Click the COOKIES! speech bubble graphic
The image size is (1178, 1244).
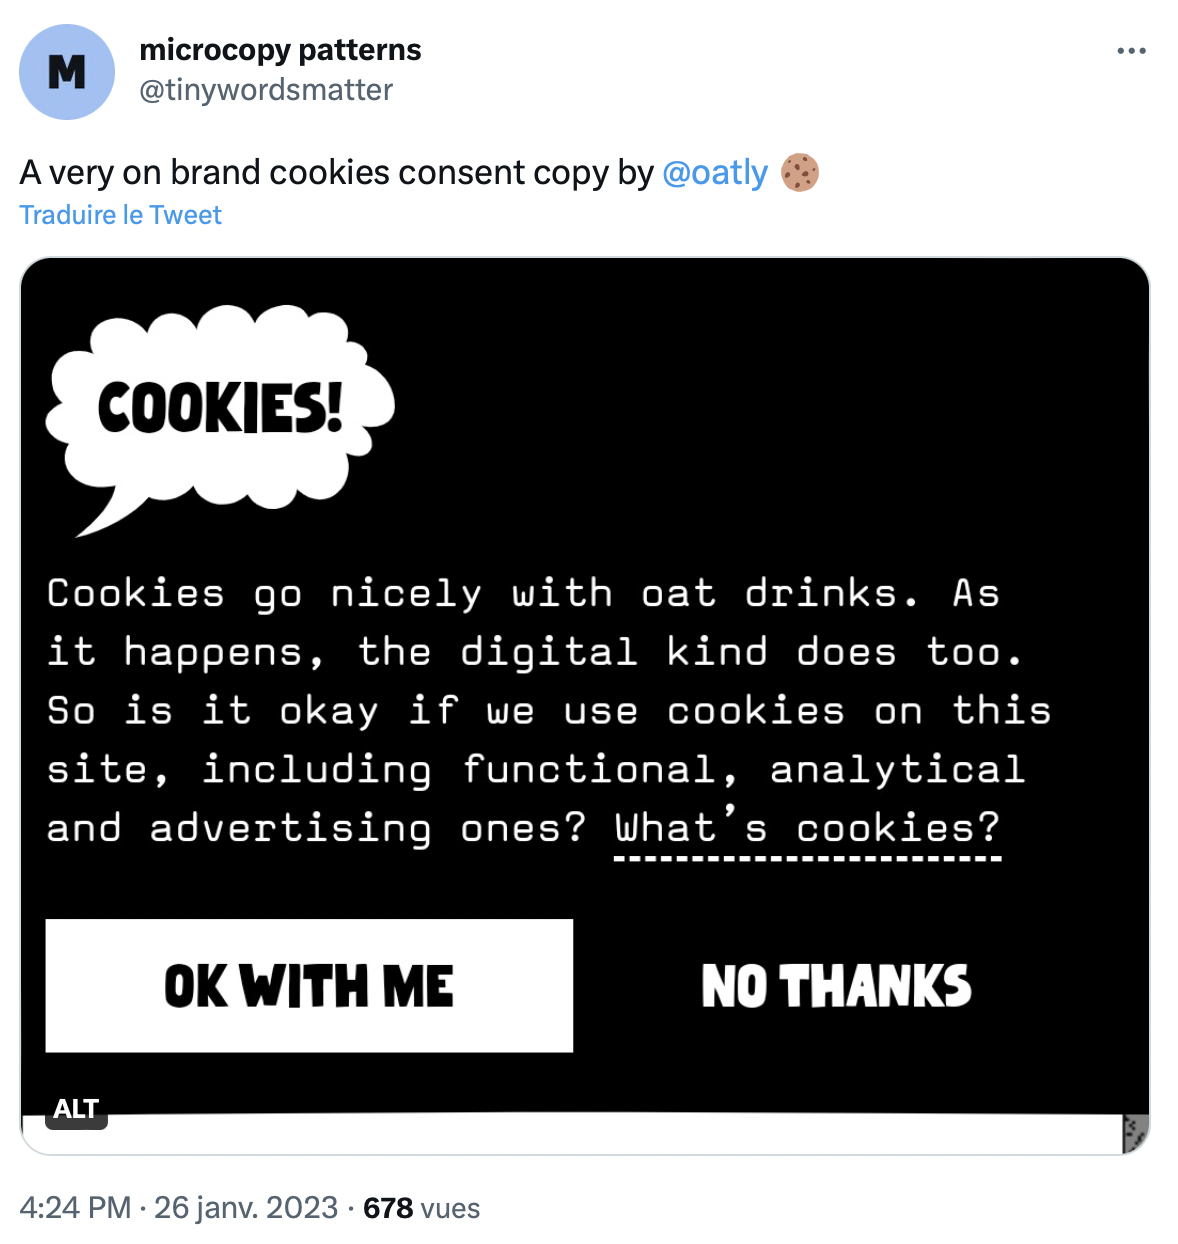[220, 410]
